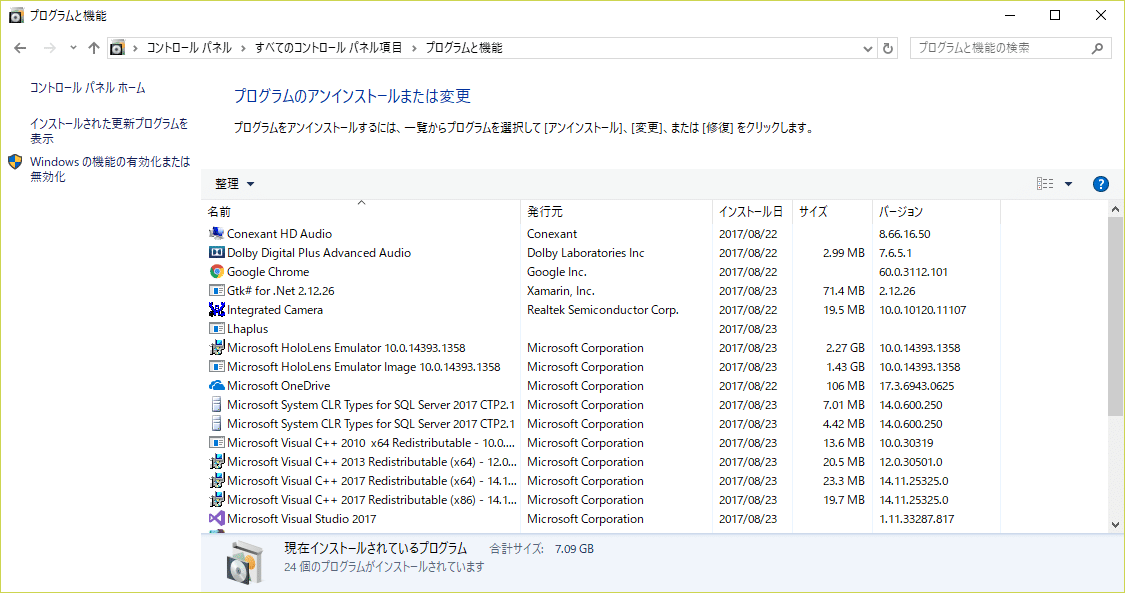Click the Dolby Digital Plus Advanced Audio icon

pos(216,252)
